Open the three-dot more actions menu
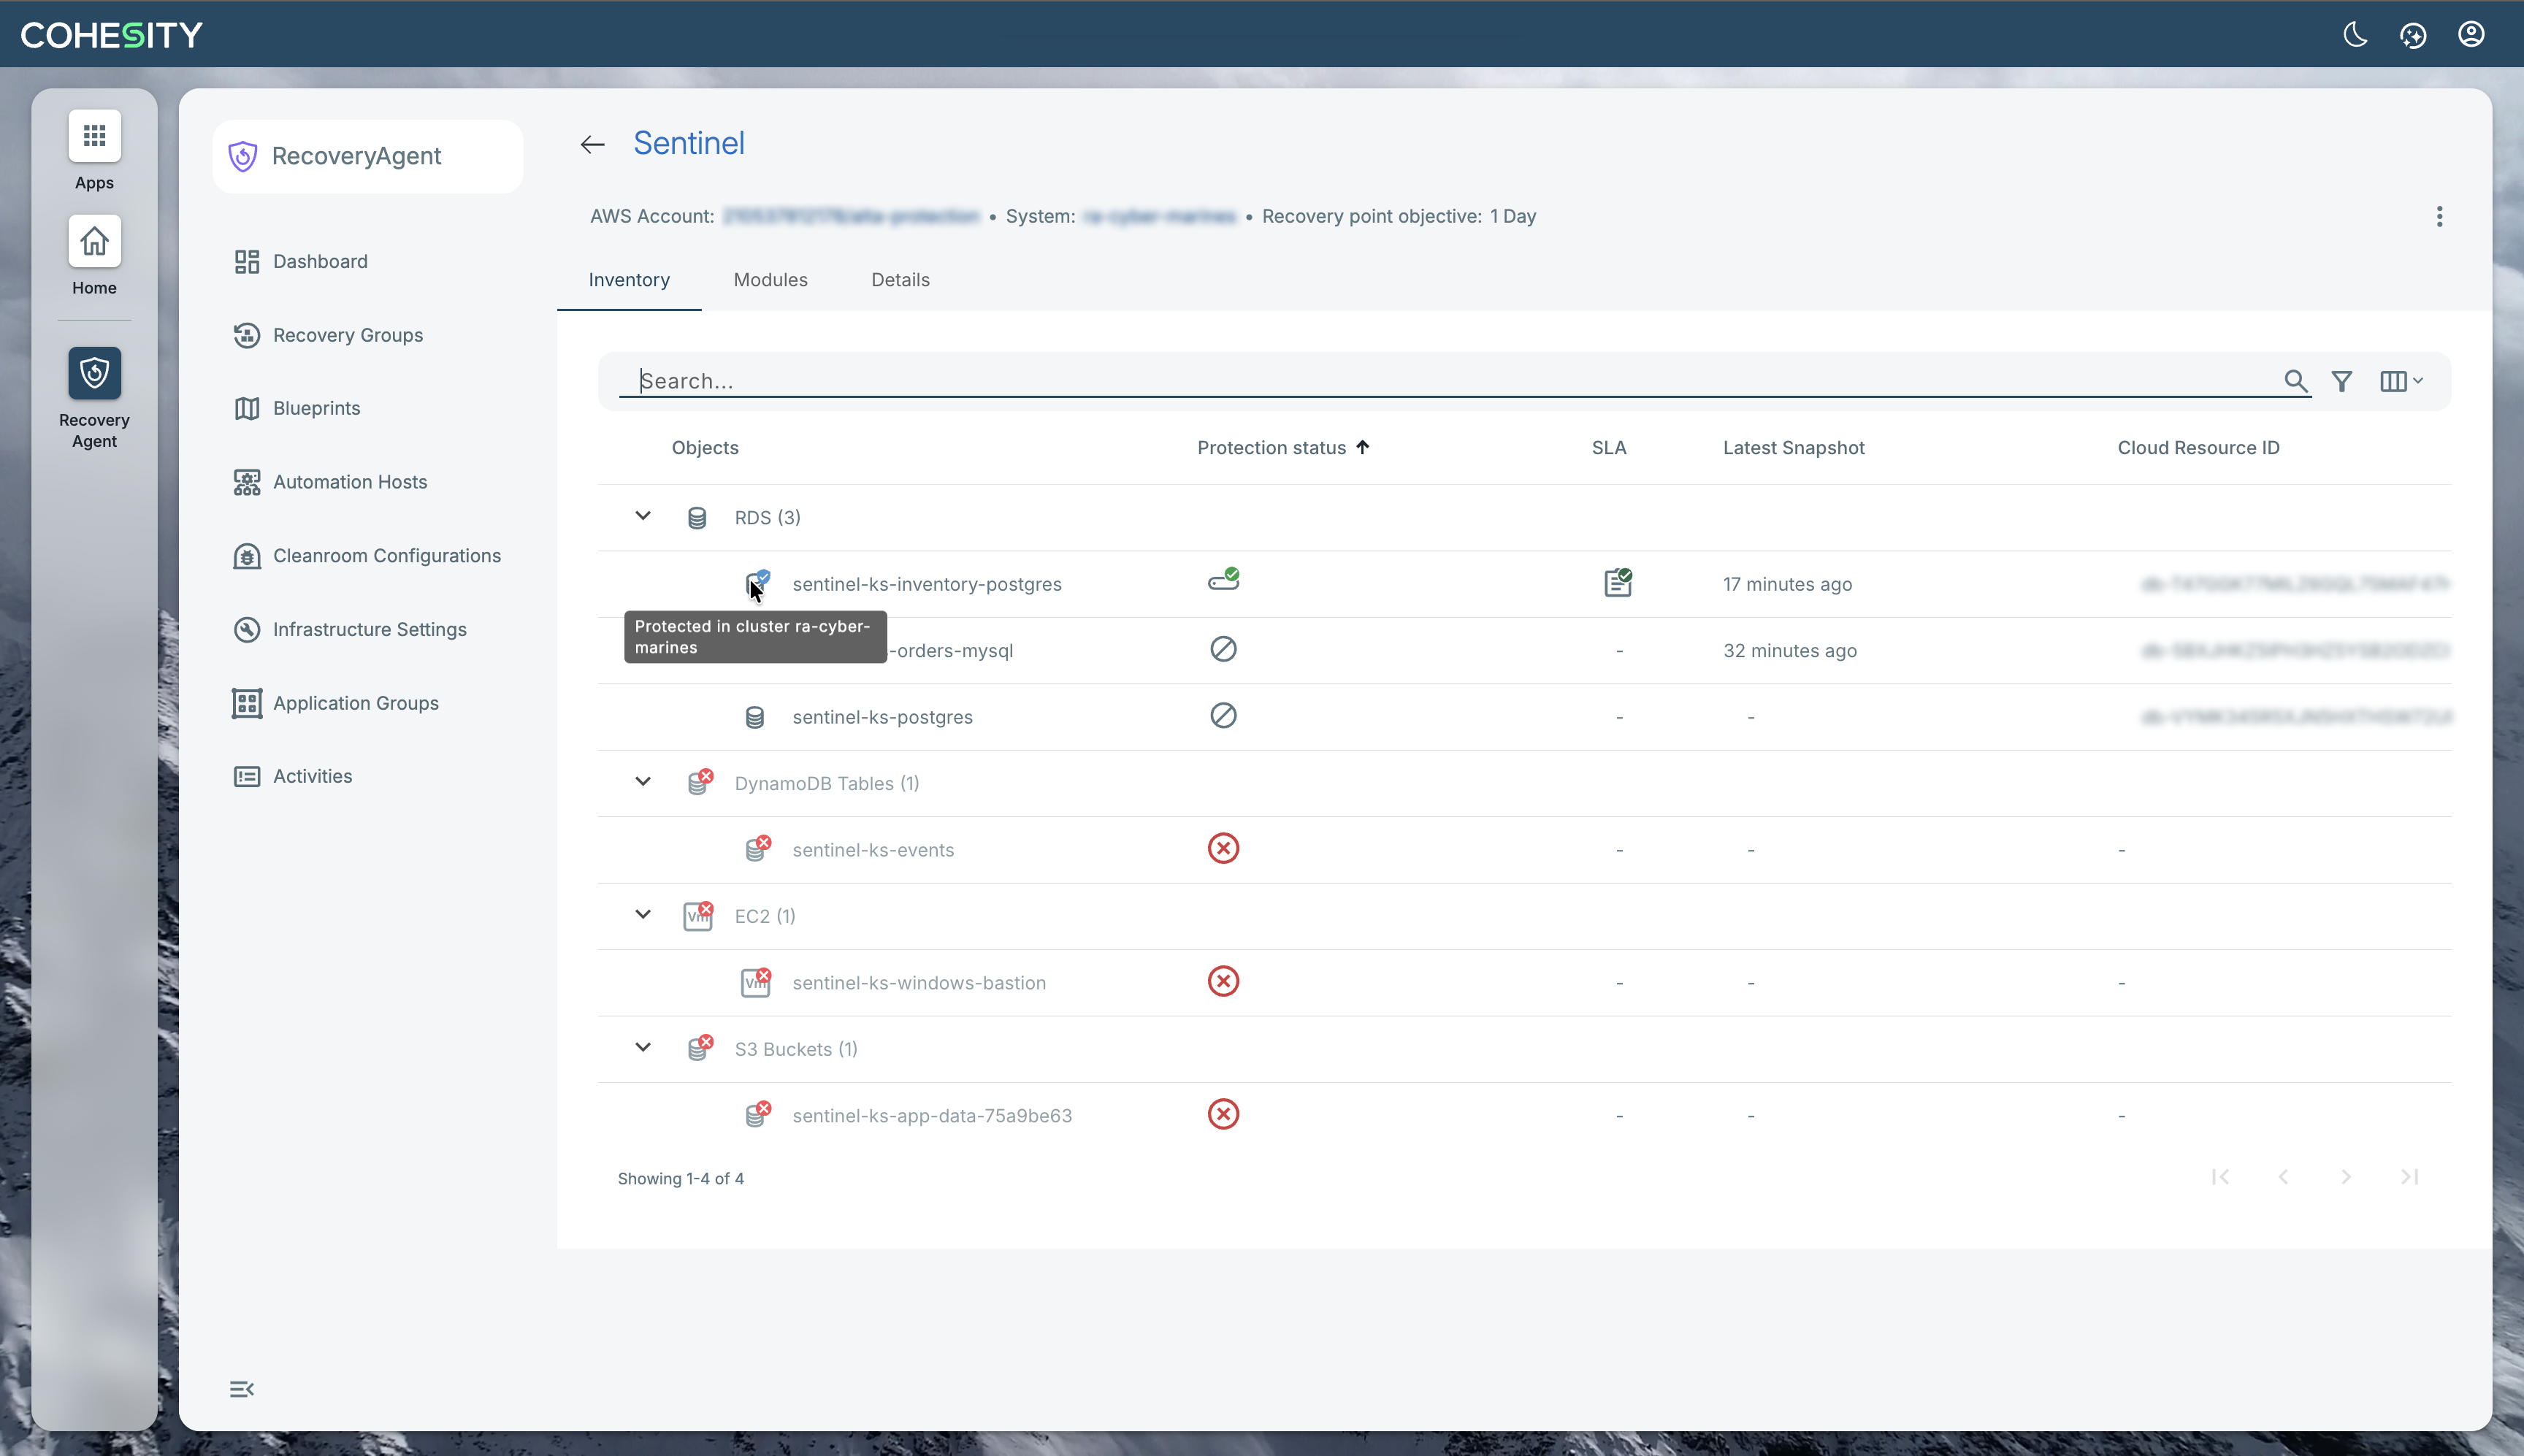This screenshot has width=2524, height=1456. pos(2439,217)
